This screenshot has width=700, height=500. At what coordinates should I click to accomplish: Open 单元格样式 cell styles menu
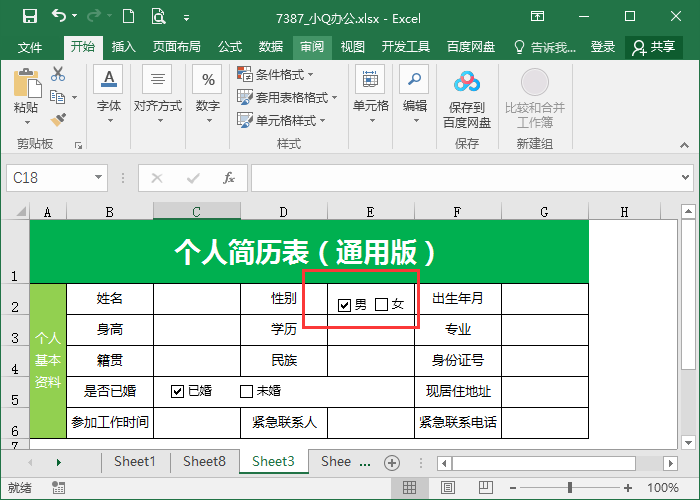(281, 120)
